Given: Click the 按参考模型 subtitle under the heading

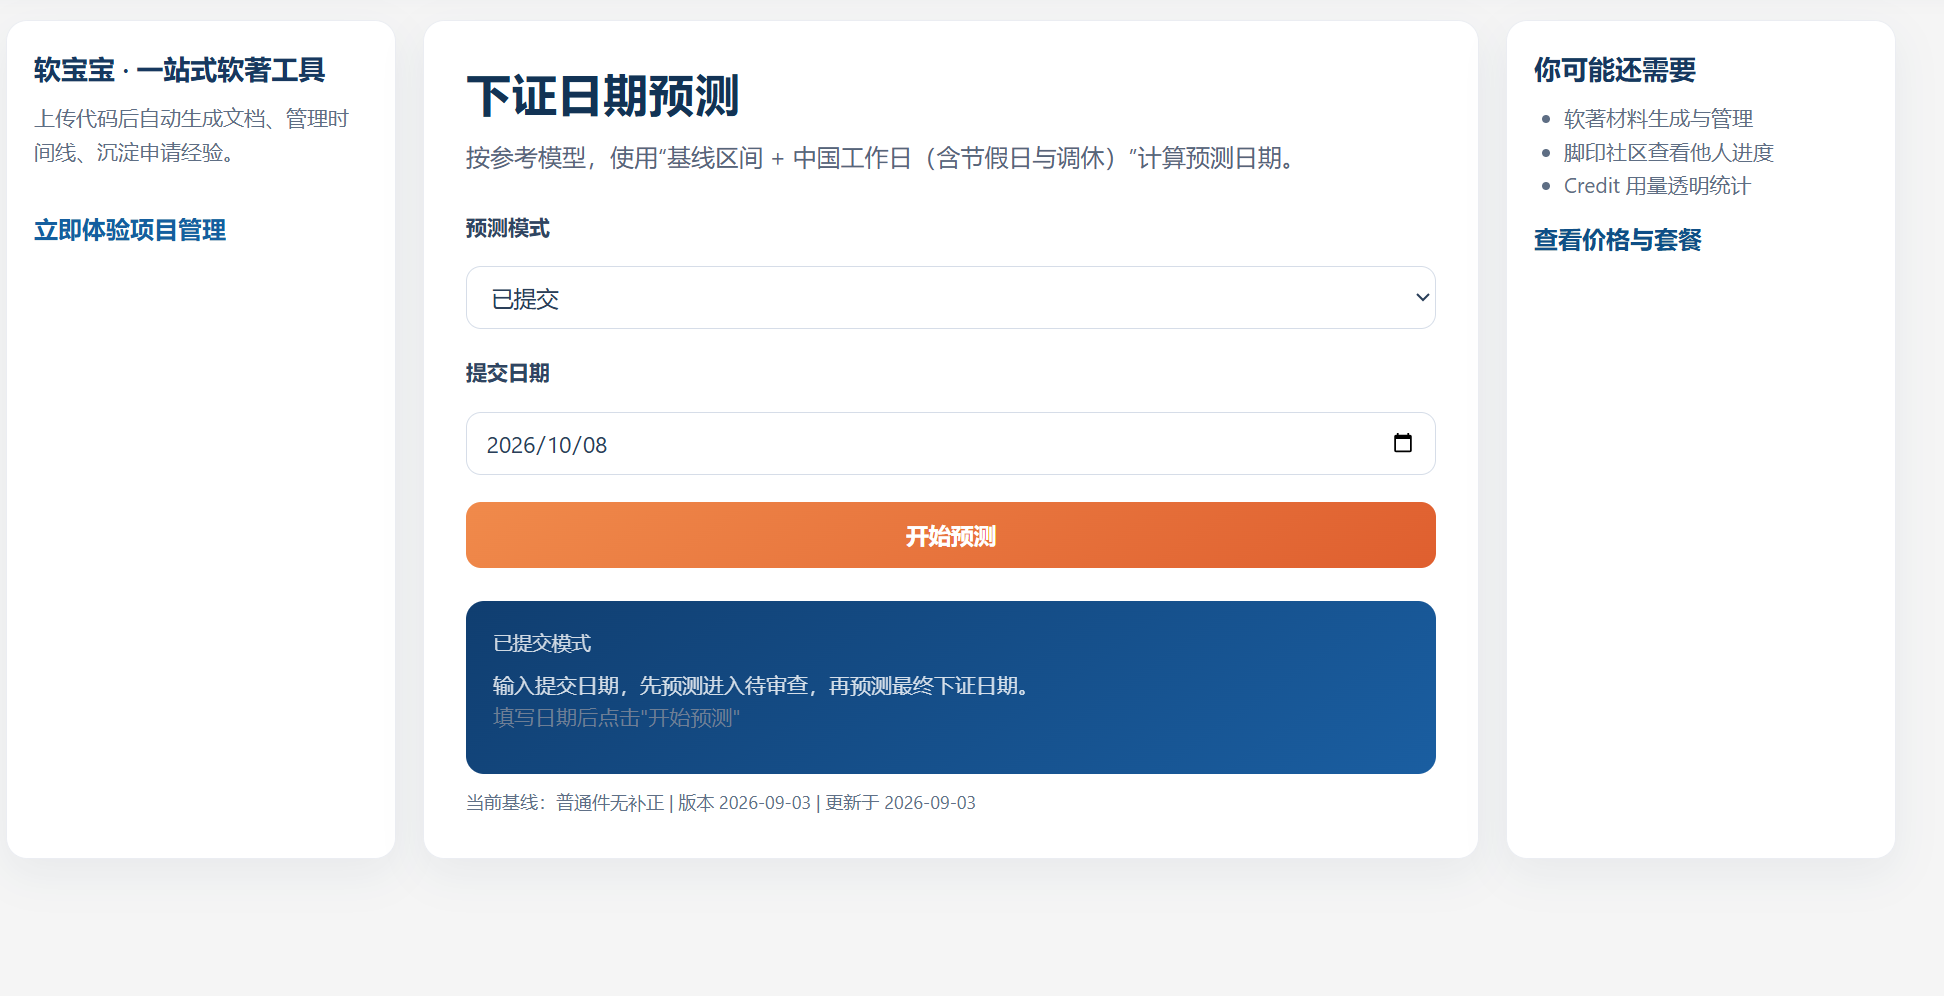Looking at the screenshot, I should [883, 158].
